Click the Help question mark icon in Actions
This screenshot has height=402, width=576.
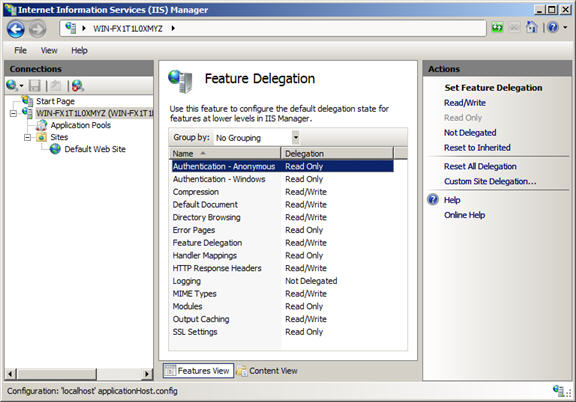pyautogui.click(x=433, y=200)
